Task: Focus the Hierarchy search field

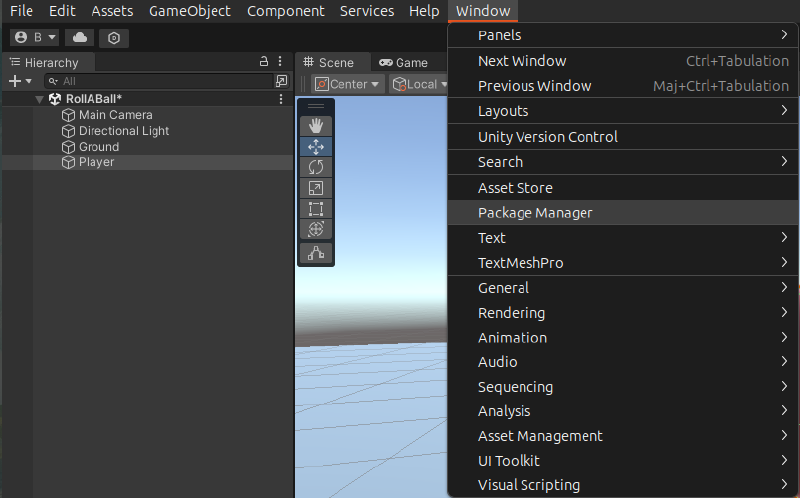Action: [x=159, y=81]
